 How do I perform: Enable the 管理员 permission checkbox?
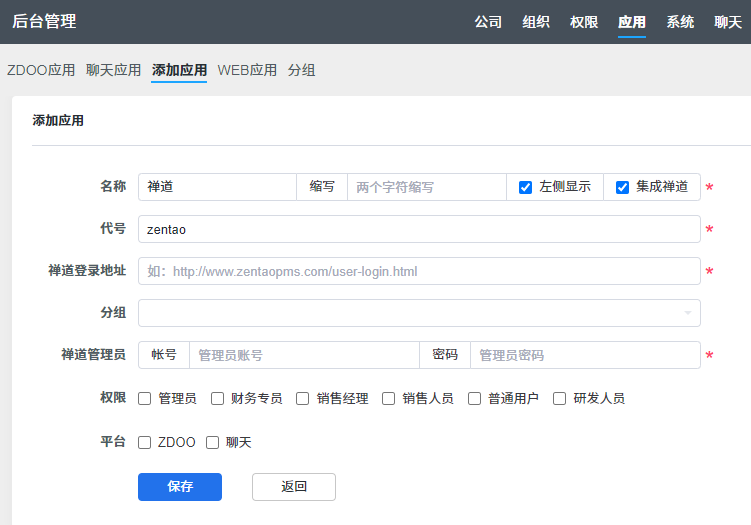tap(145, 398)
